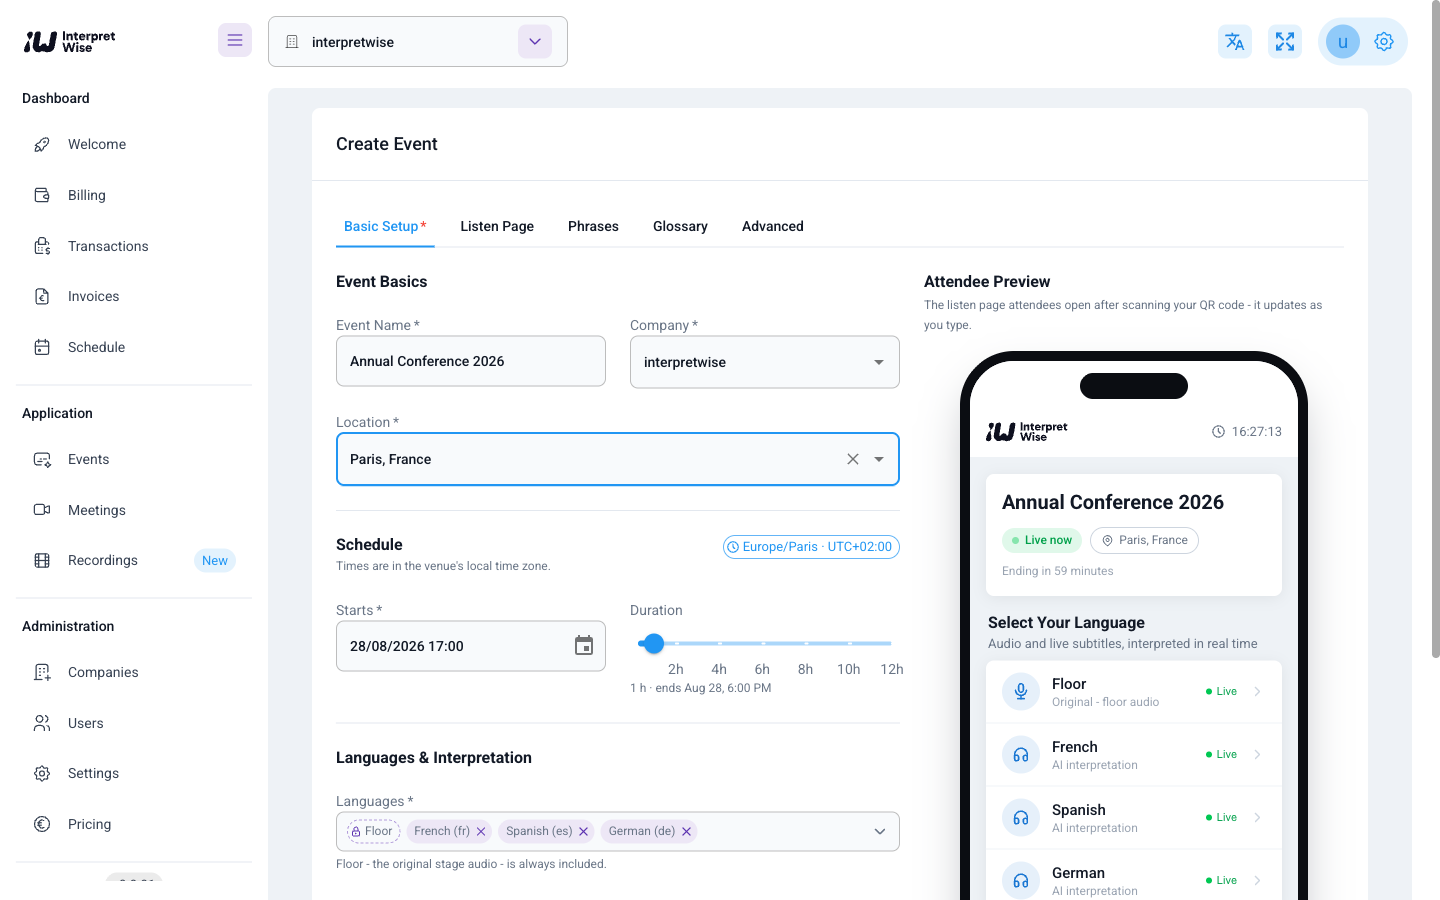The height and width of the screenshot is (900, 1440).
Task: Click the Pricing euro icon
Action: coord(42,824)
